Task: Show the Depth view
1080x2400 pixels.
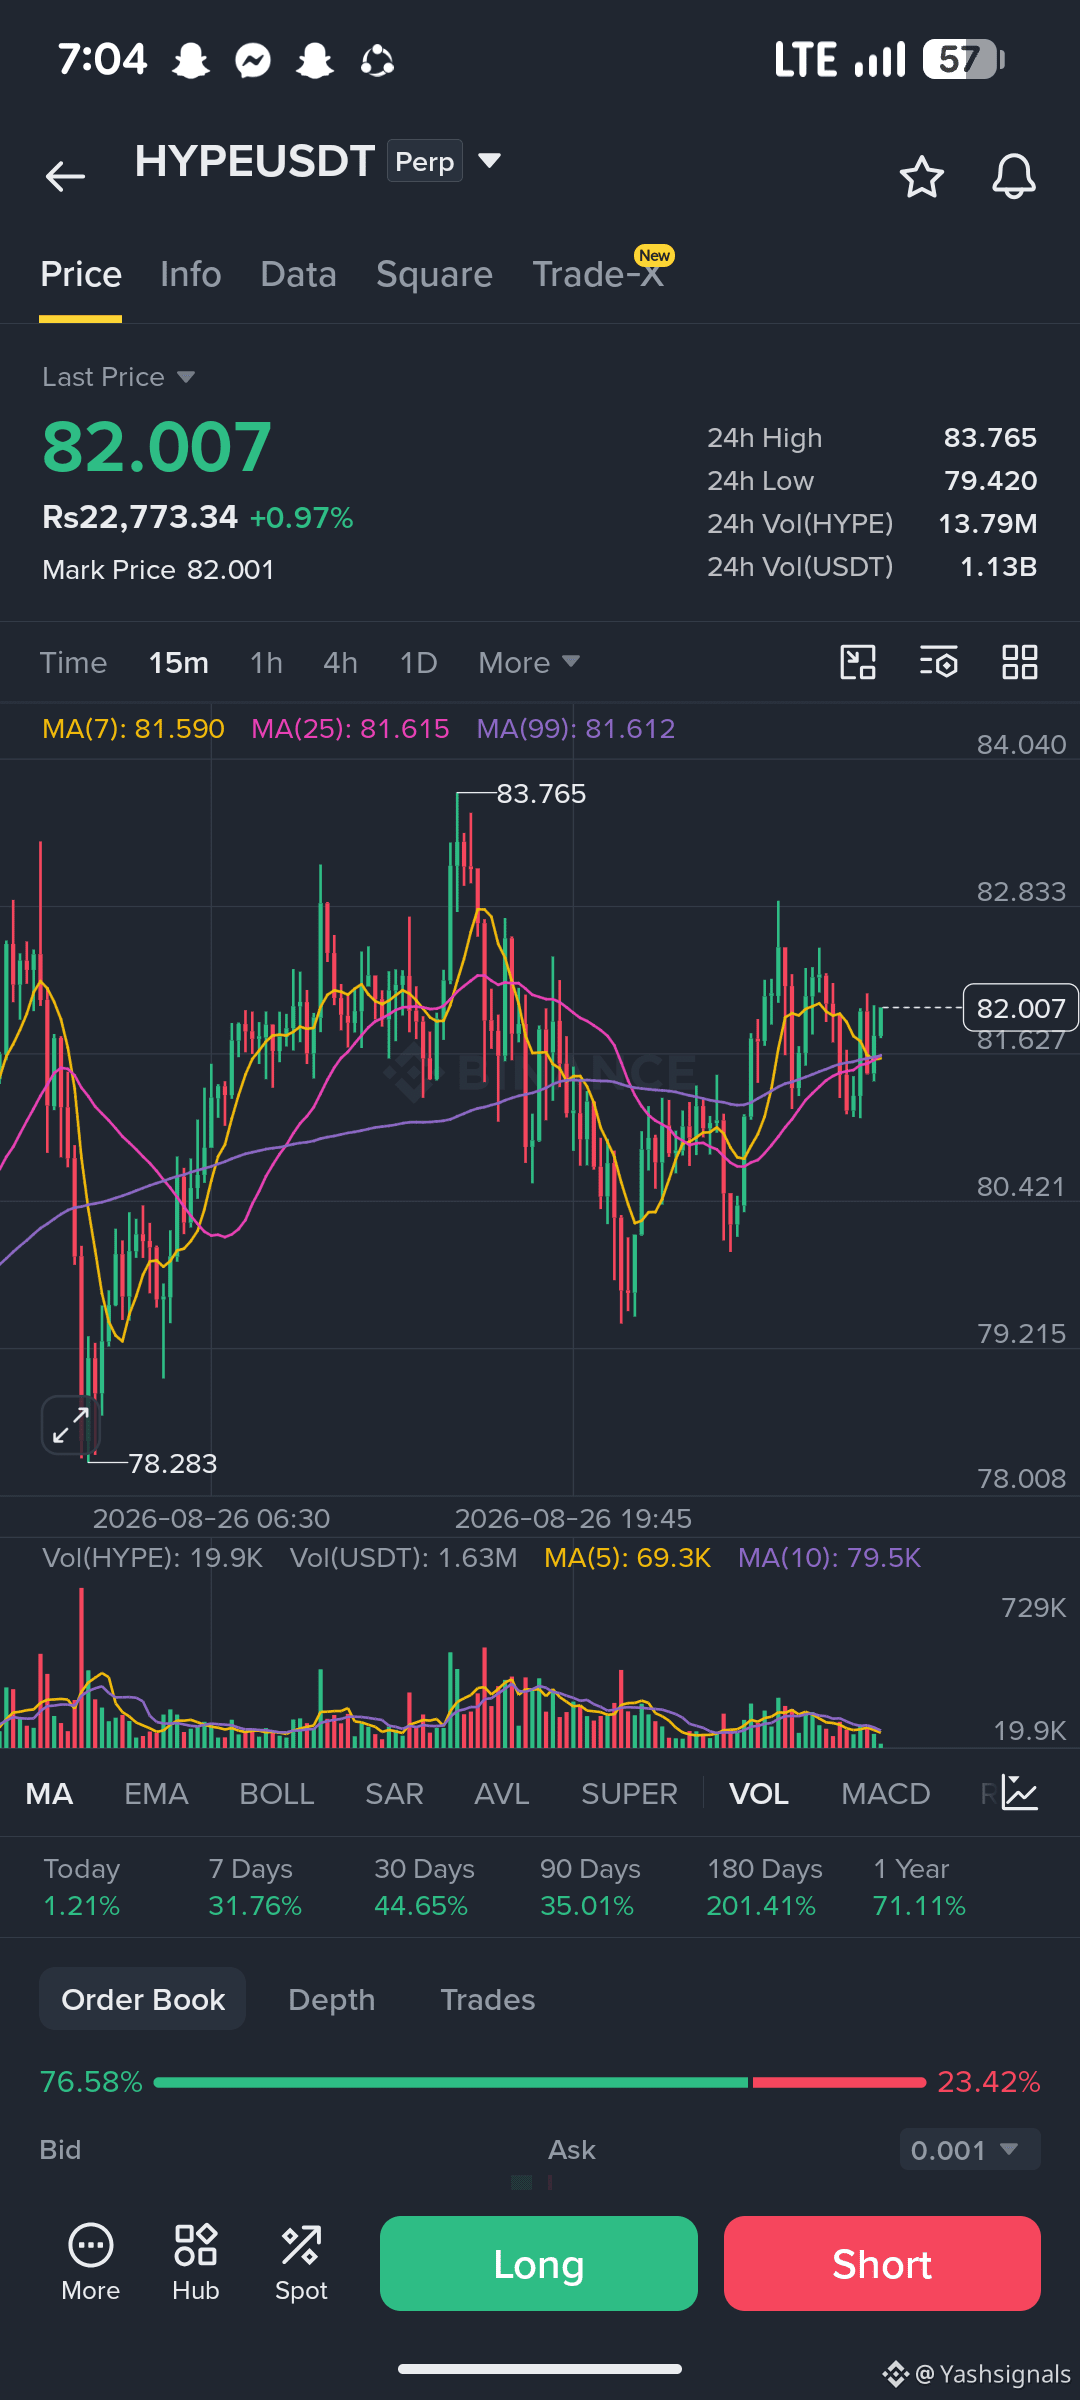Action: click(x=332, y=1999)
